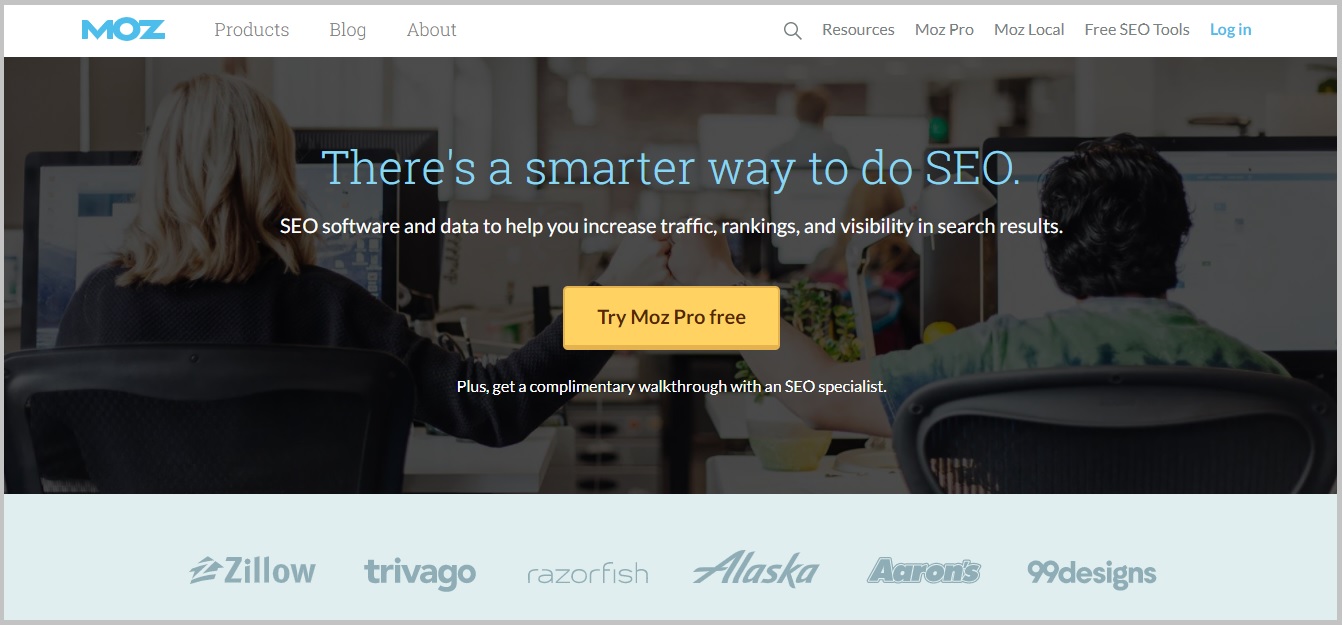This screenshot has width=1342, height=625.
Task: Go to the Blog menu item
Action: coord(348,30)
